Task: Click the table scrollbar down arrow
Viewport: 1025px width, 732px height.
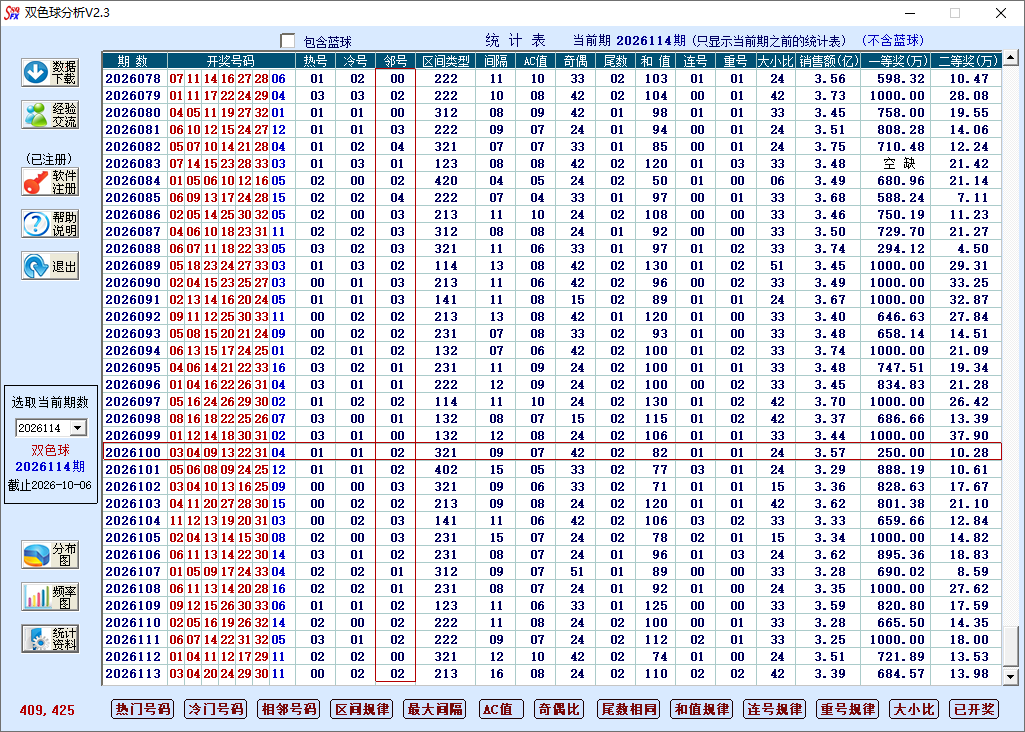Action: coord(1011,676)
